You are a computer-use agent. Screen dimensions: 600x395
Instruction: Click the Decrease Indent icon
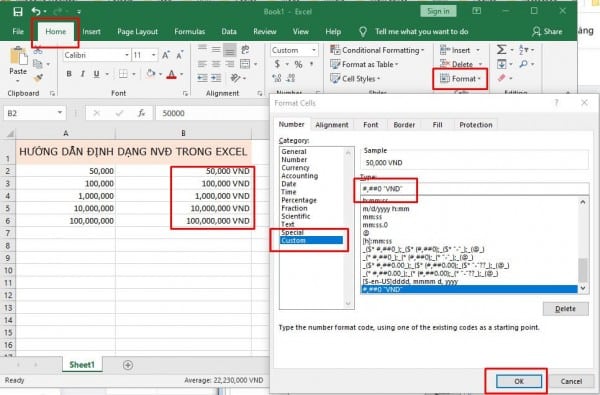coord(202,78)
